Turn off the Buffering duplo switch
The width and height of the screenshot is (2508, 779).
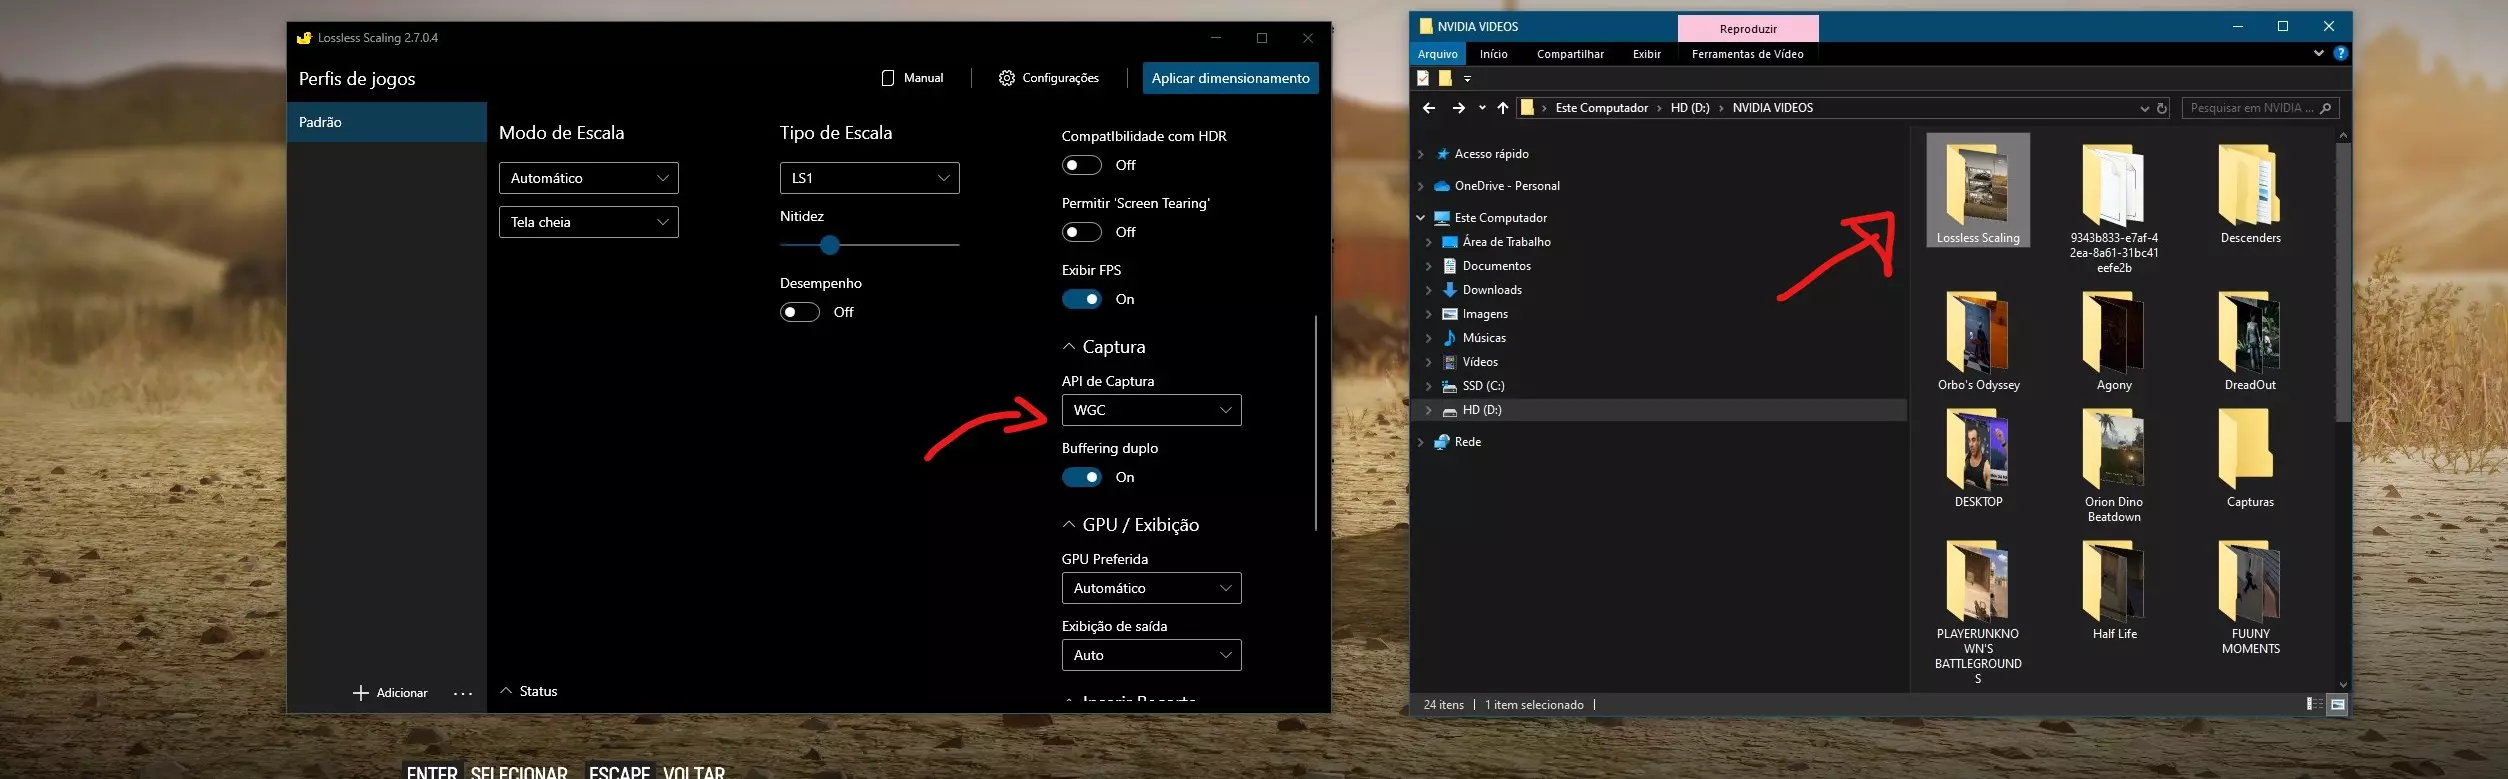tap(1082, 477)
